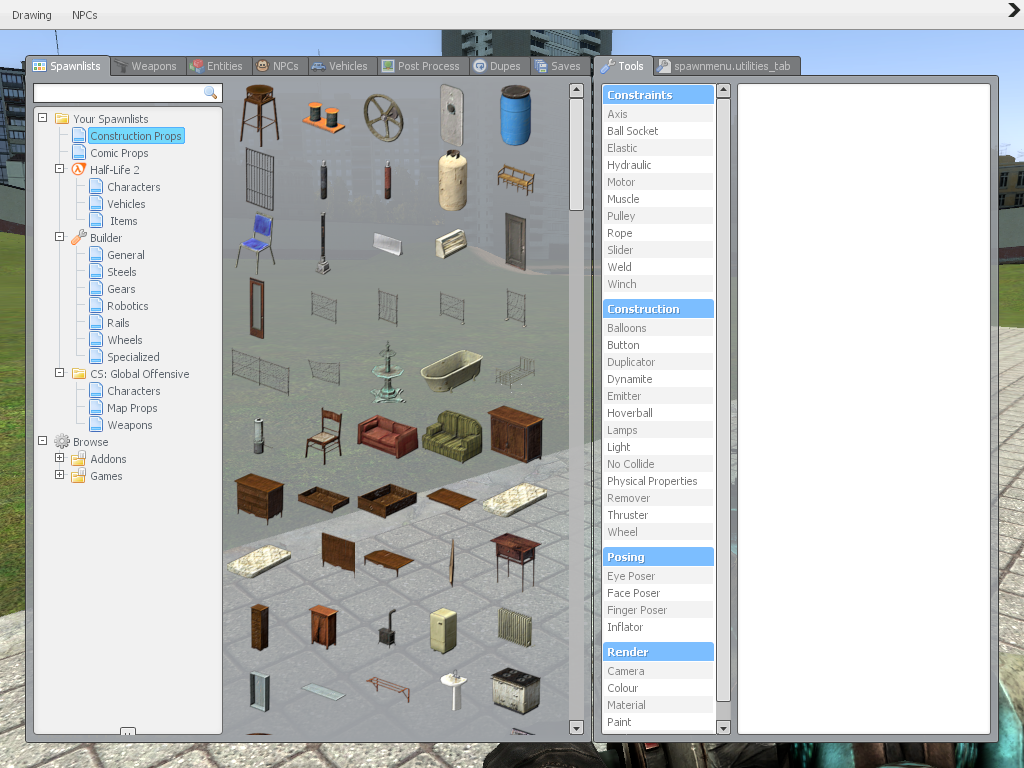The image size is (1024, 768).
Task: Click the props list scroll-up arrow
Action: pyautogui.click(x=576, y=90)
